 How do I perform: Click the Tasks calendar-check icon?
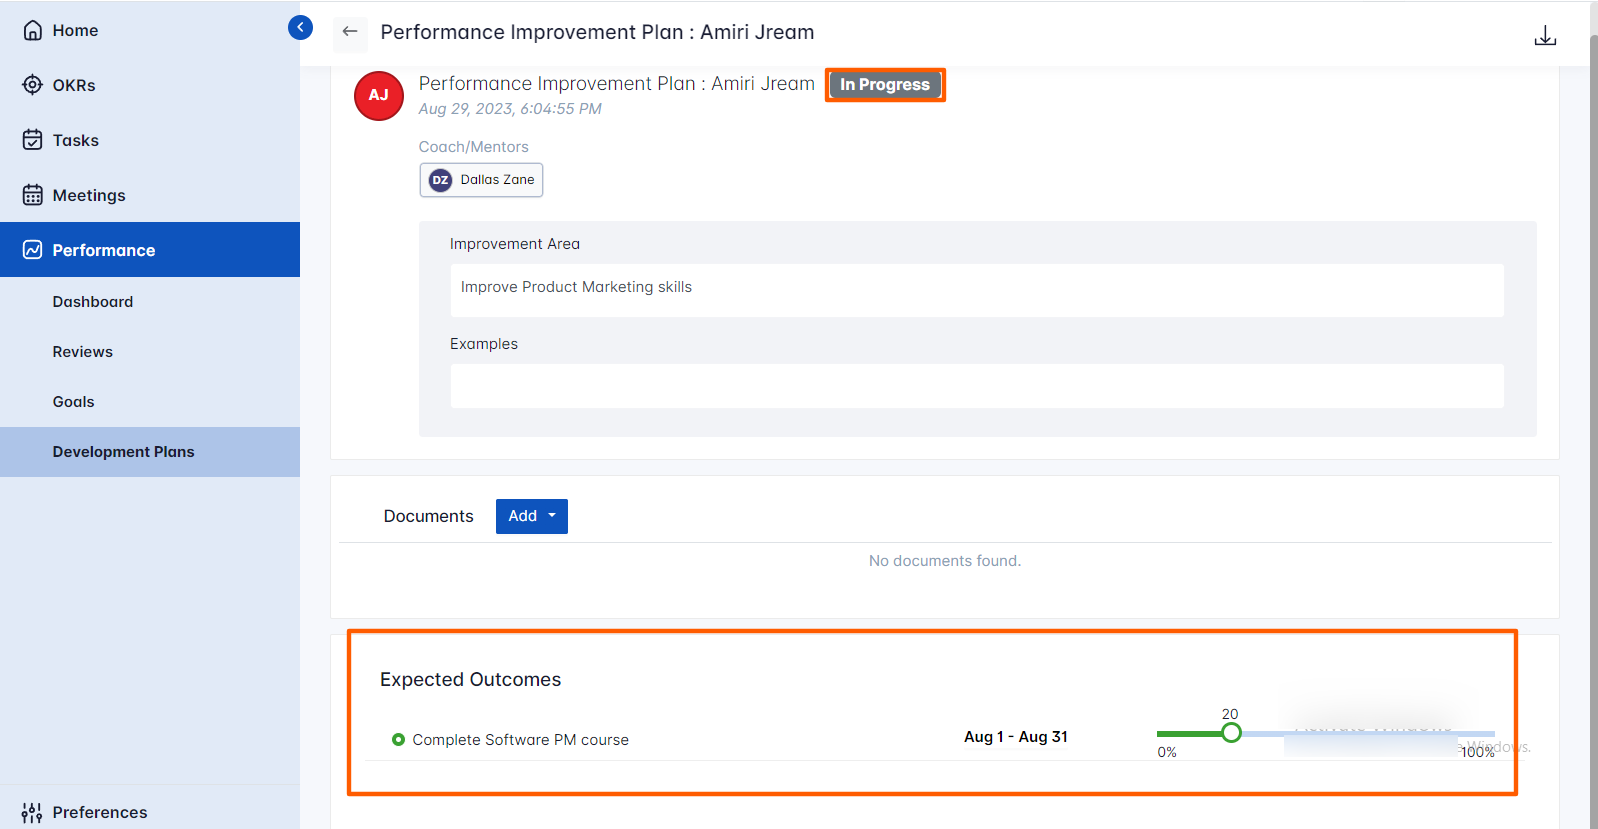pos(33,140)
